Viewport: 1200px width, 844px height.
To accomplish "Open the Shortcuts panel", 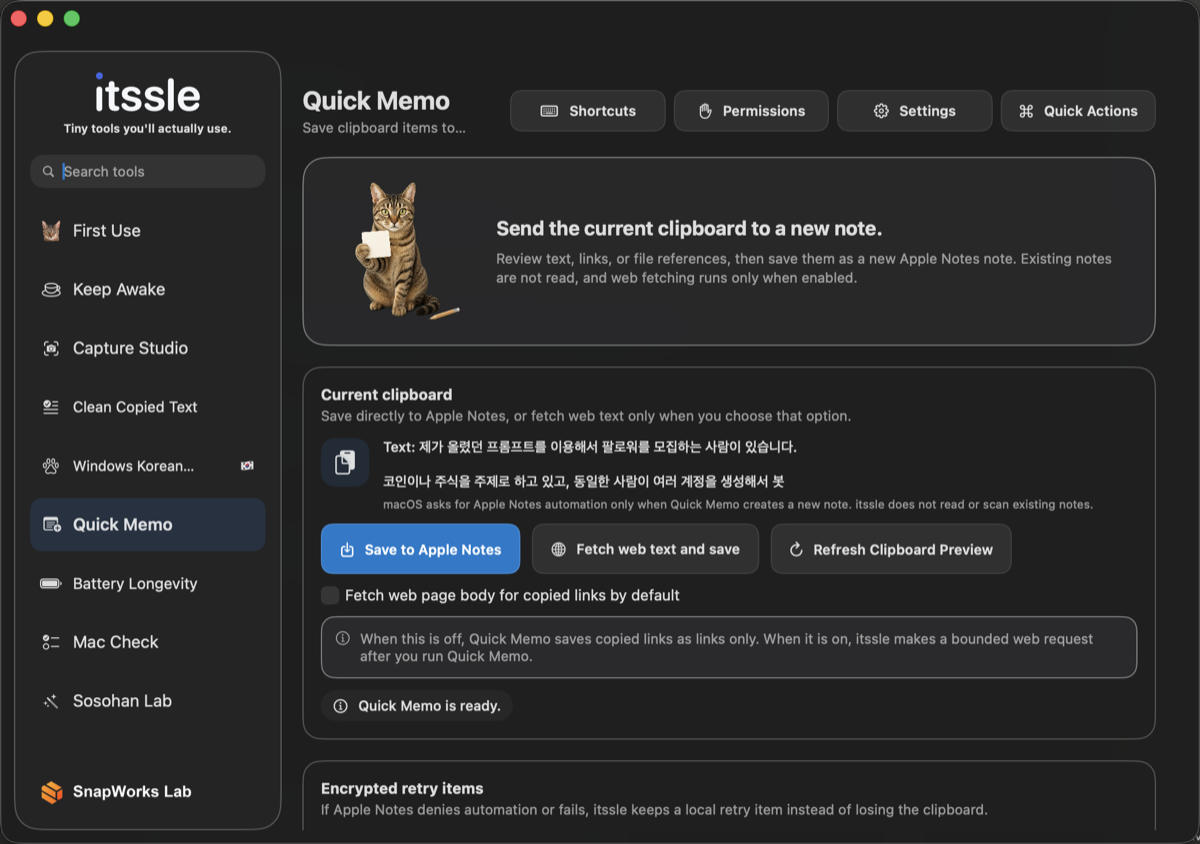I will tap(588, 111).
